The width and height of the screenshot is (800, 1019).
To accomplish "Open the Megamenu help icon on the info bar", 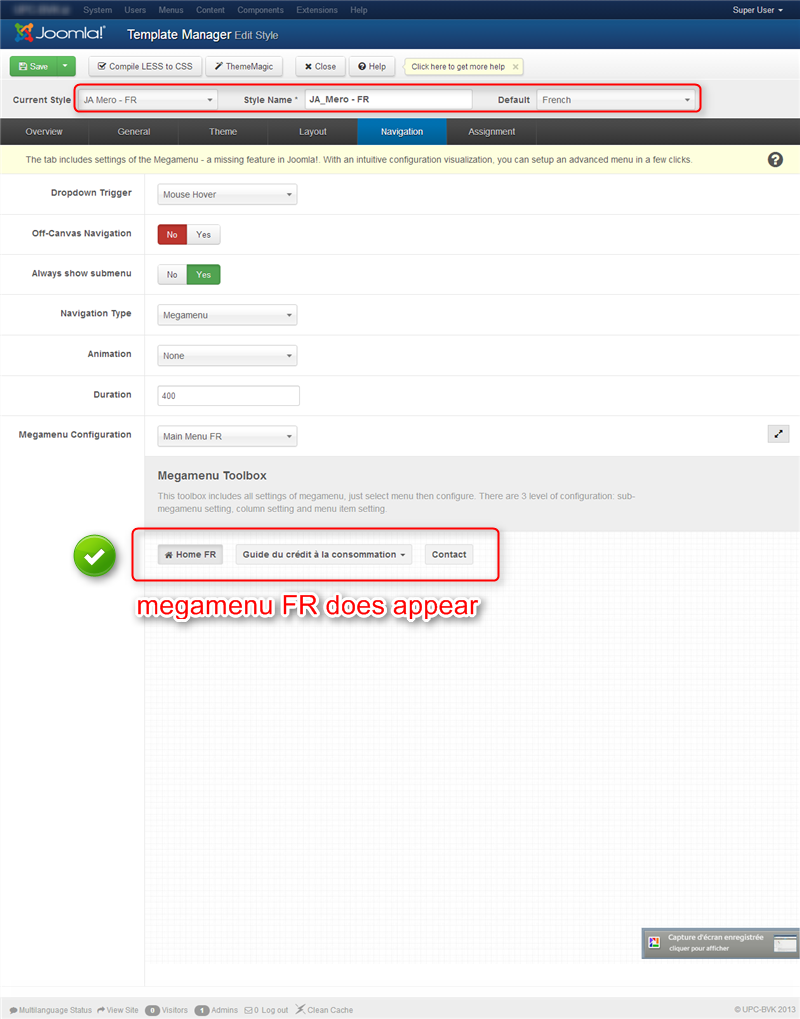I will pyautogui.click(x=775, y=159).
